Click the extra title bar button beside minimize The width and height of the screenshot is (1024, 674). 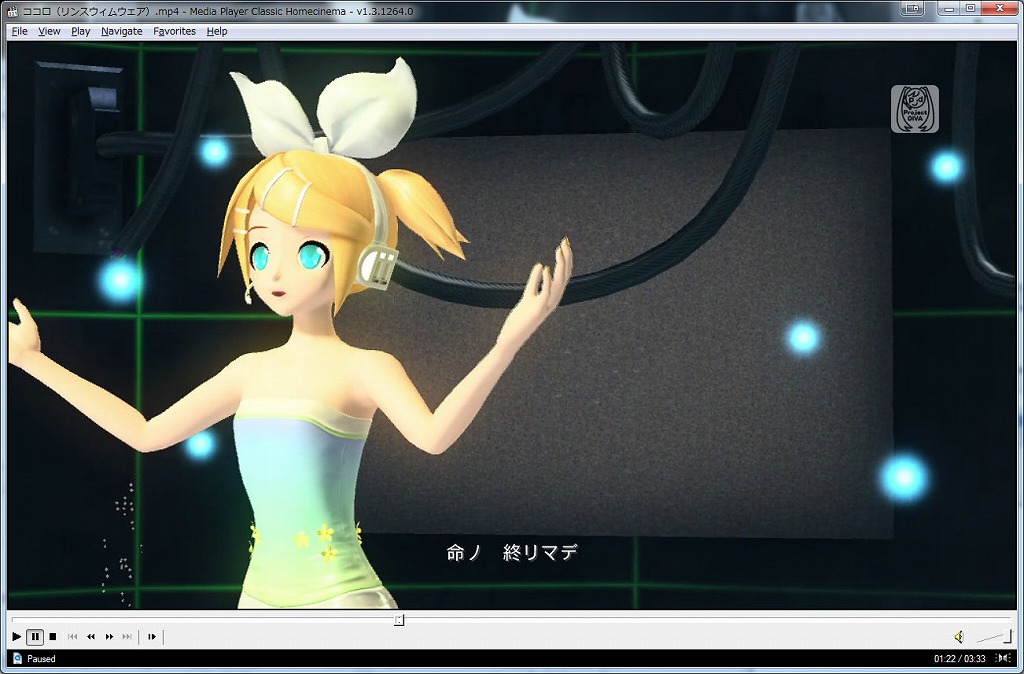914,8
